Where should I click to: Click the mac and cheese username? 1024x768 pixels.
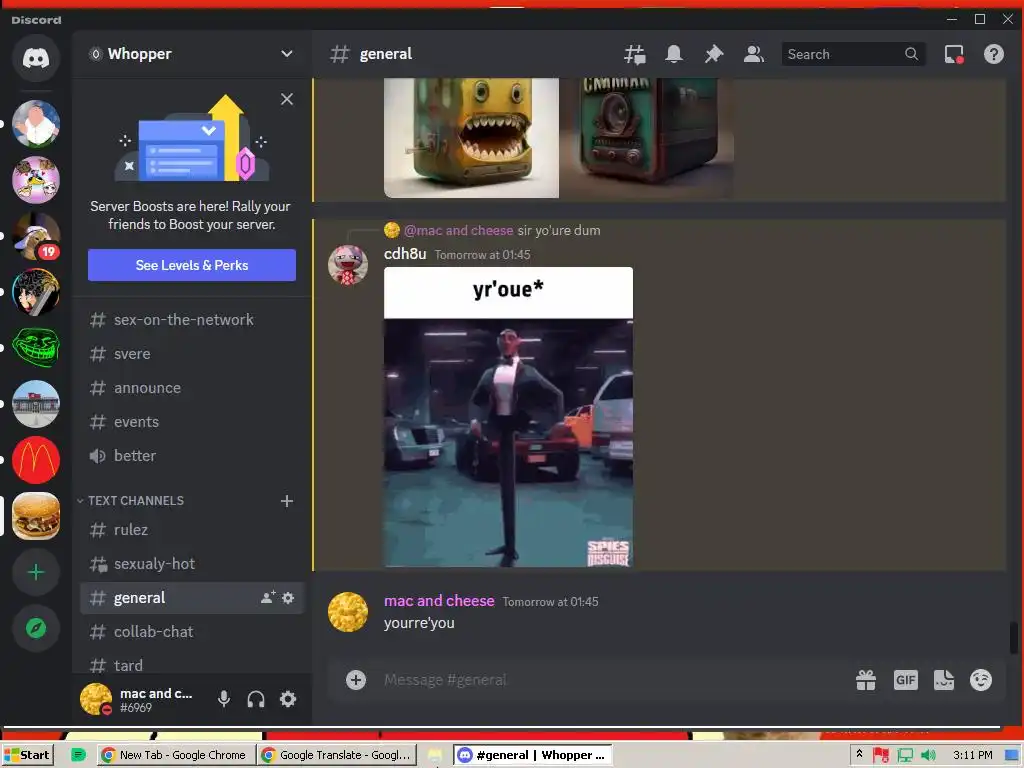pos(439,601)
